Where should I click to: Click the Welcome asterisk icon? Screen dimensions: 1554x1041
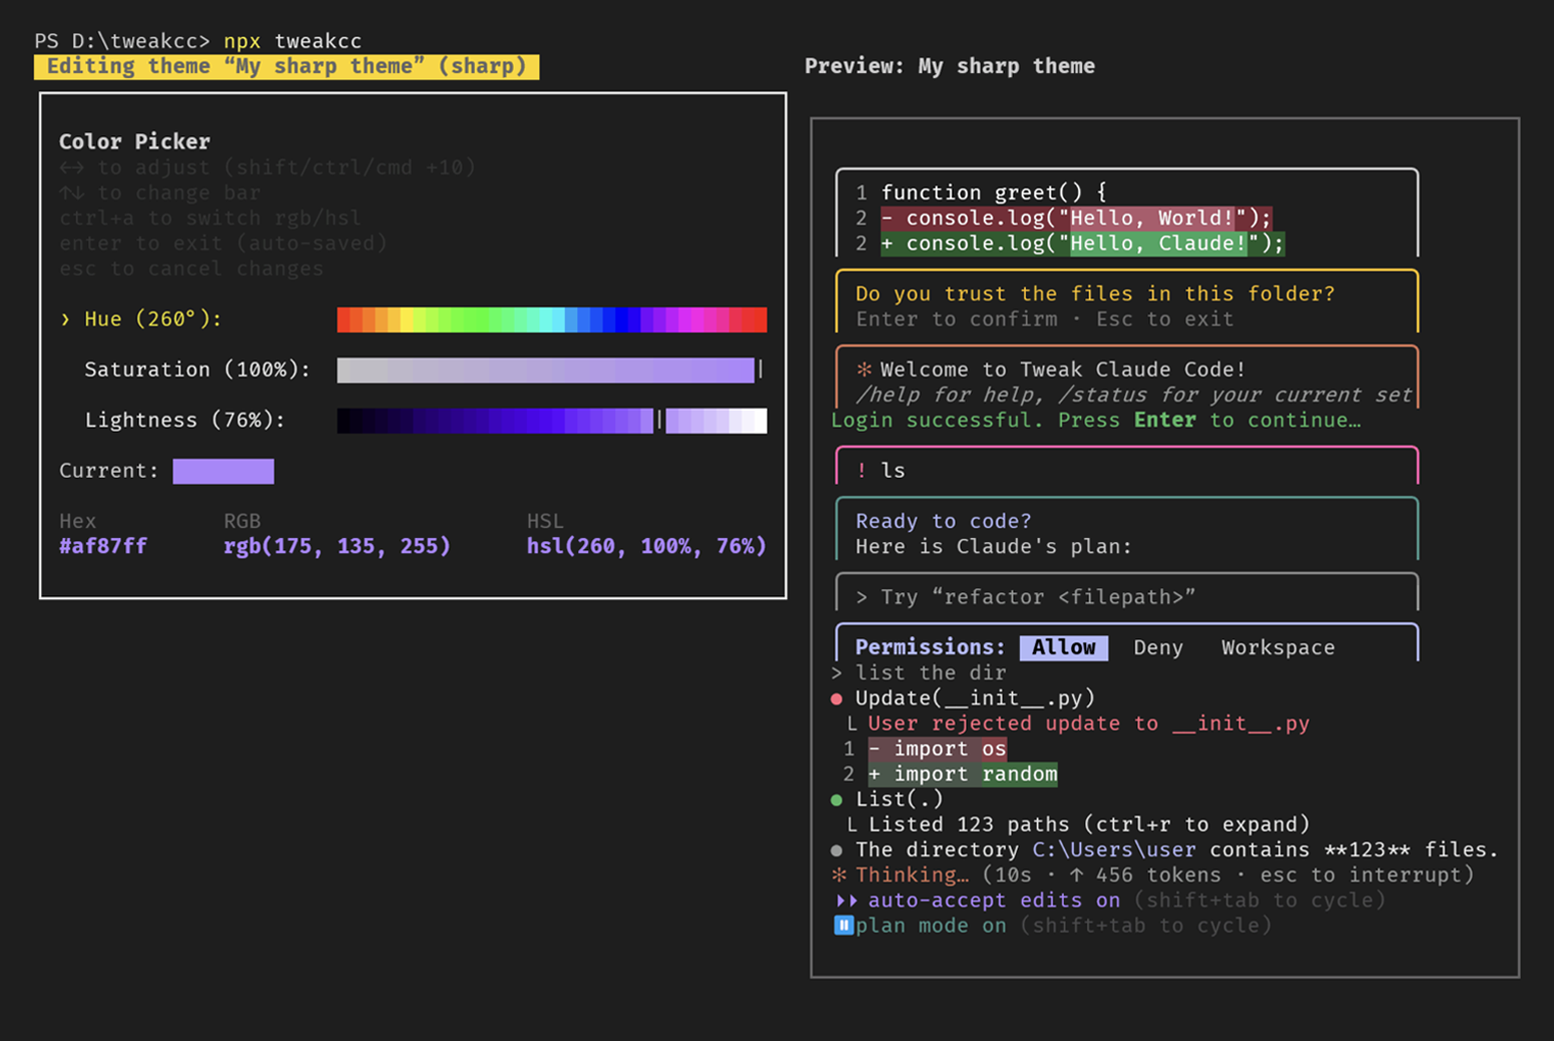tap(864, 369)
